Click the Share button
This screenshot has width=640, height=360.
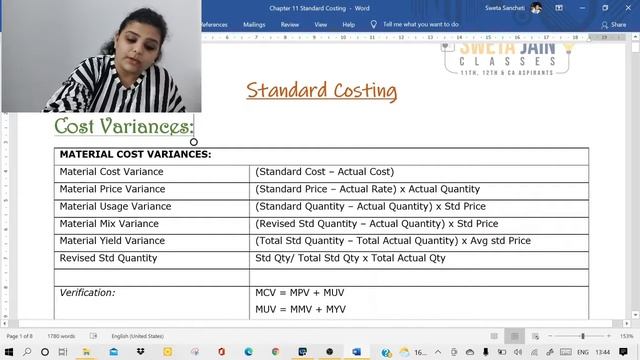pyautogui.click(x=613, y=25)
